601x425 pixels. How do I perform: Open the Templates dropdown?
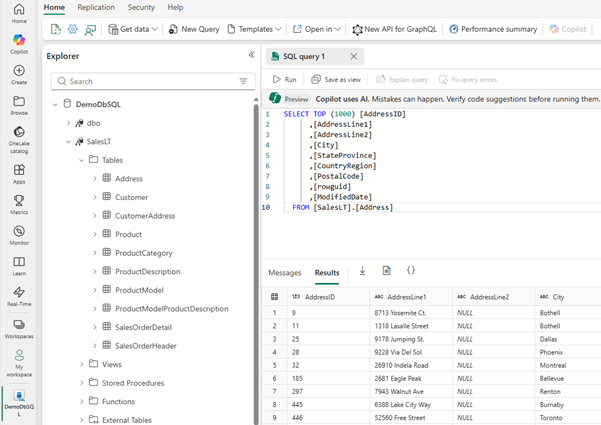(255, 29)
